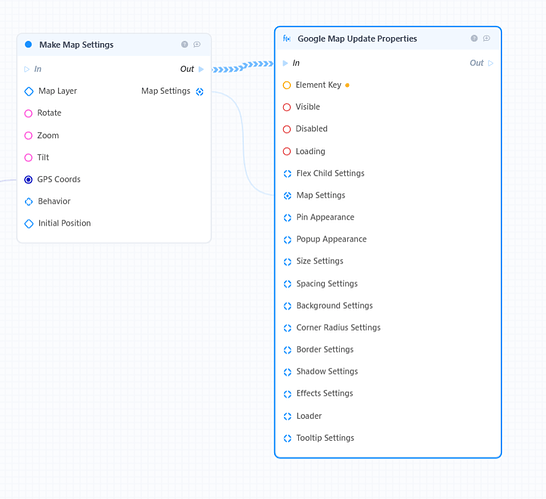Viewport: 546px width, 499px height.
Task: Click the Background Settings input pin
Action: [287, 306]
